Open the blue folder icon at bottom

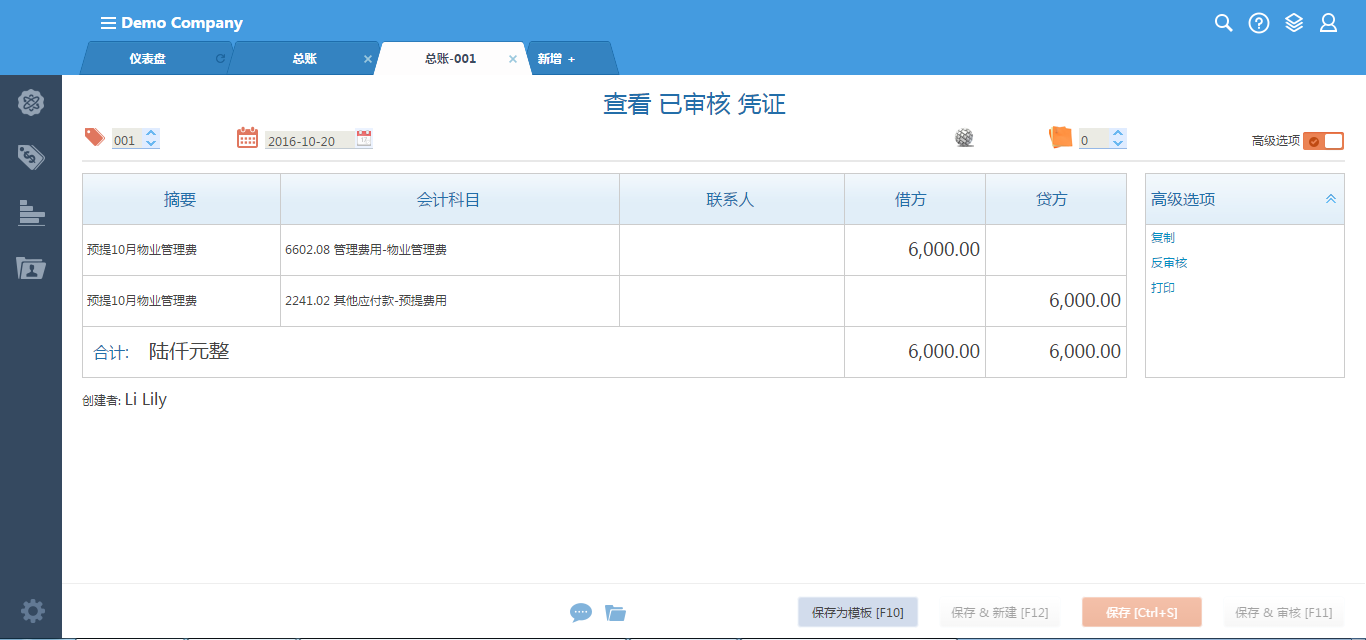tap(615, 613)
